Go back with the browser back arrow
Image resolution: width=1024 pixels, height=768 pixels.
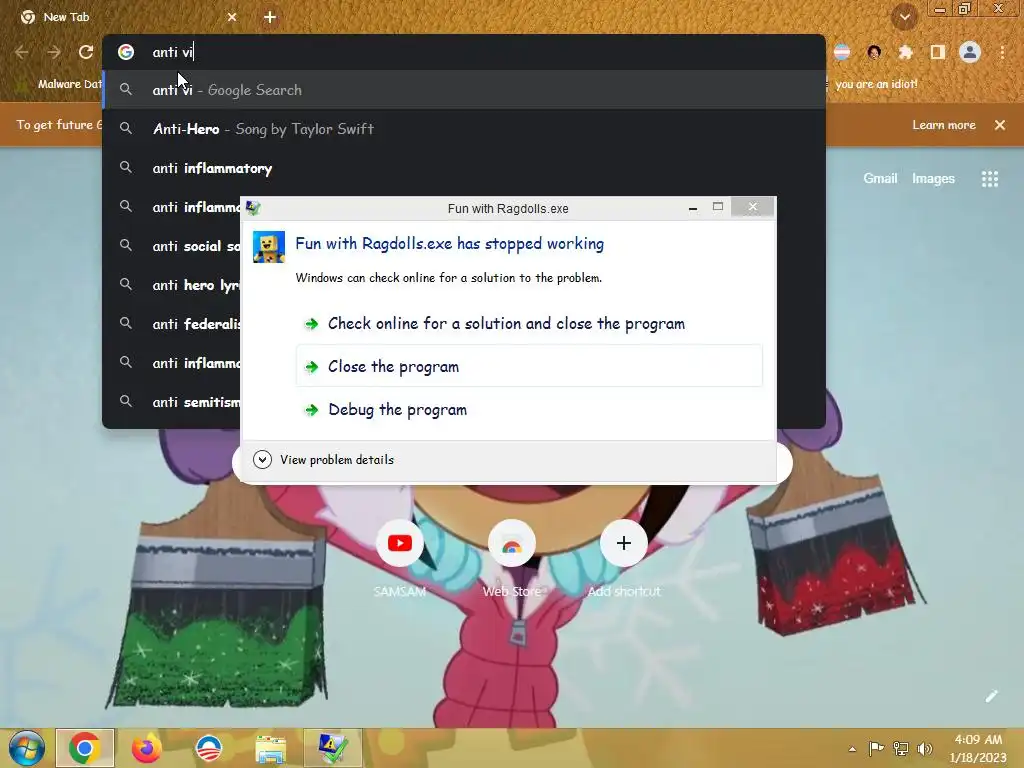pyautogui.click(x=22, y=52)
